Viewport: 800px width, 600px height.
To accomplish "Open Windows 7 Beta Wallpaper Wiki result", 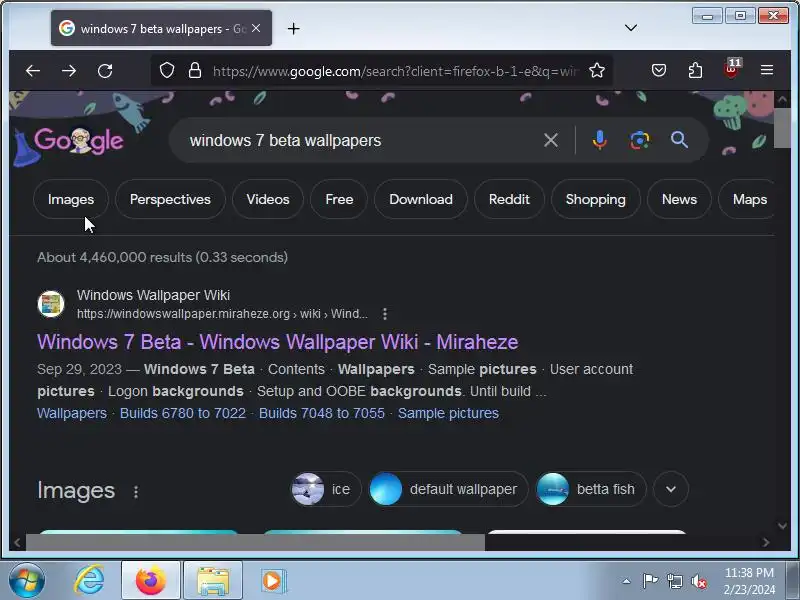I will click(278, 342).
